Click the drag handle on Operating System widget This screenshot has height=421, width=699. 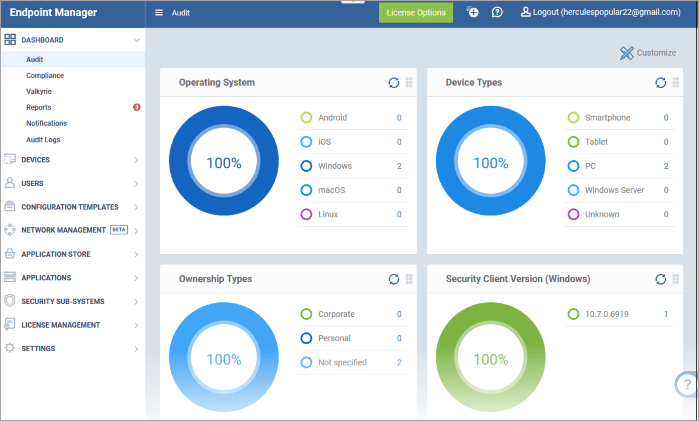408,83
